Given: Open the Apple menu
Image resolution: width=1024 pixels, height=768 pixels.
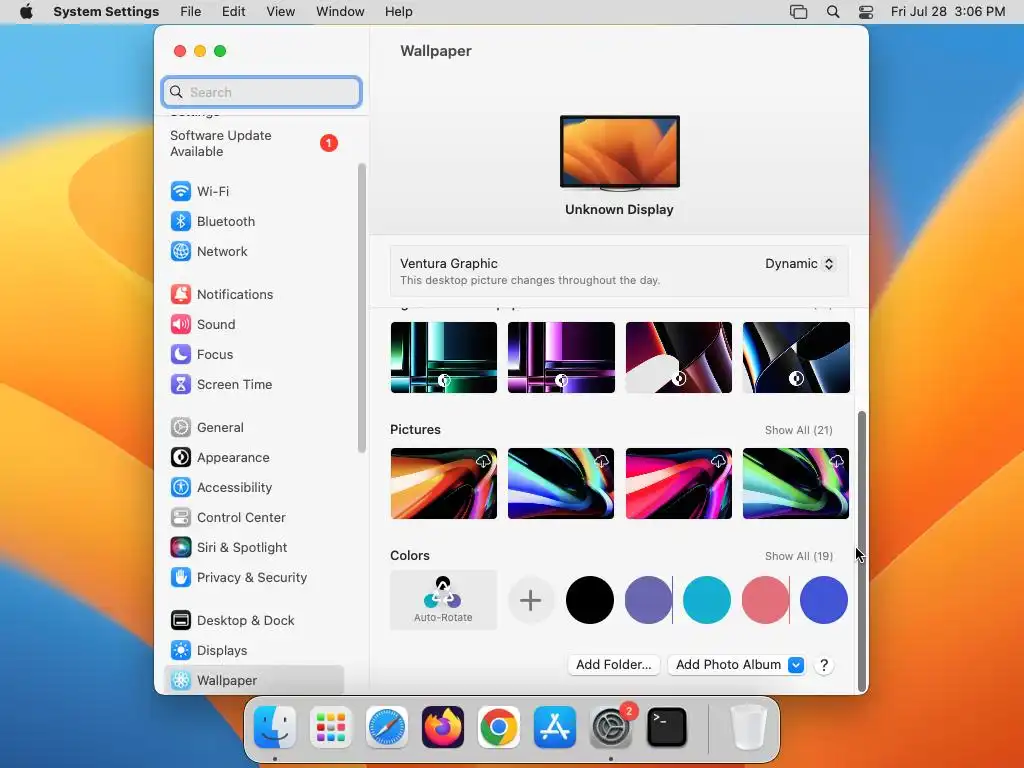Looking at the screenshot, I should click(26, 12).
